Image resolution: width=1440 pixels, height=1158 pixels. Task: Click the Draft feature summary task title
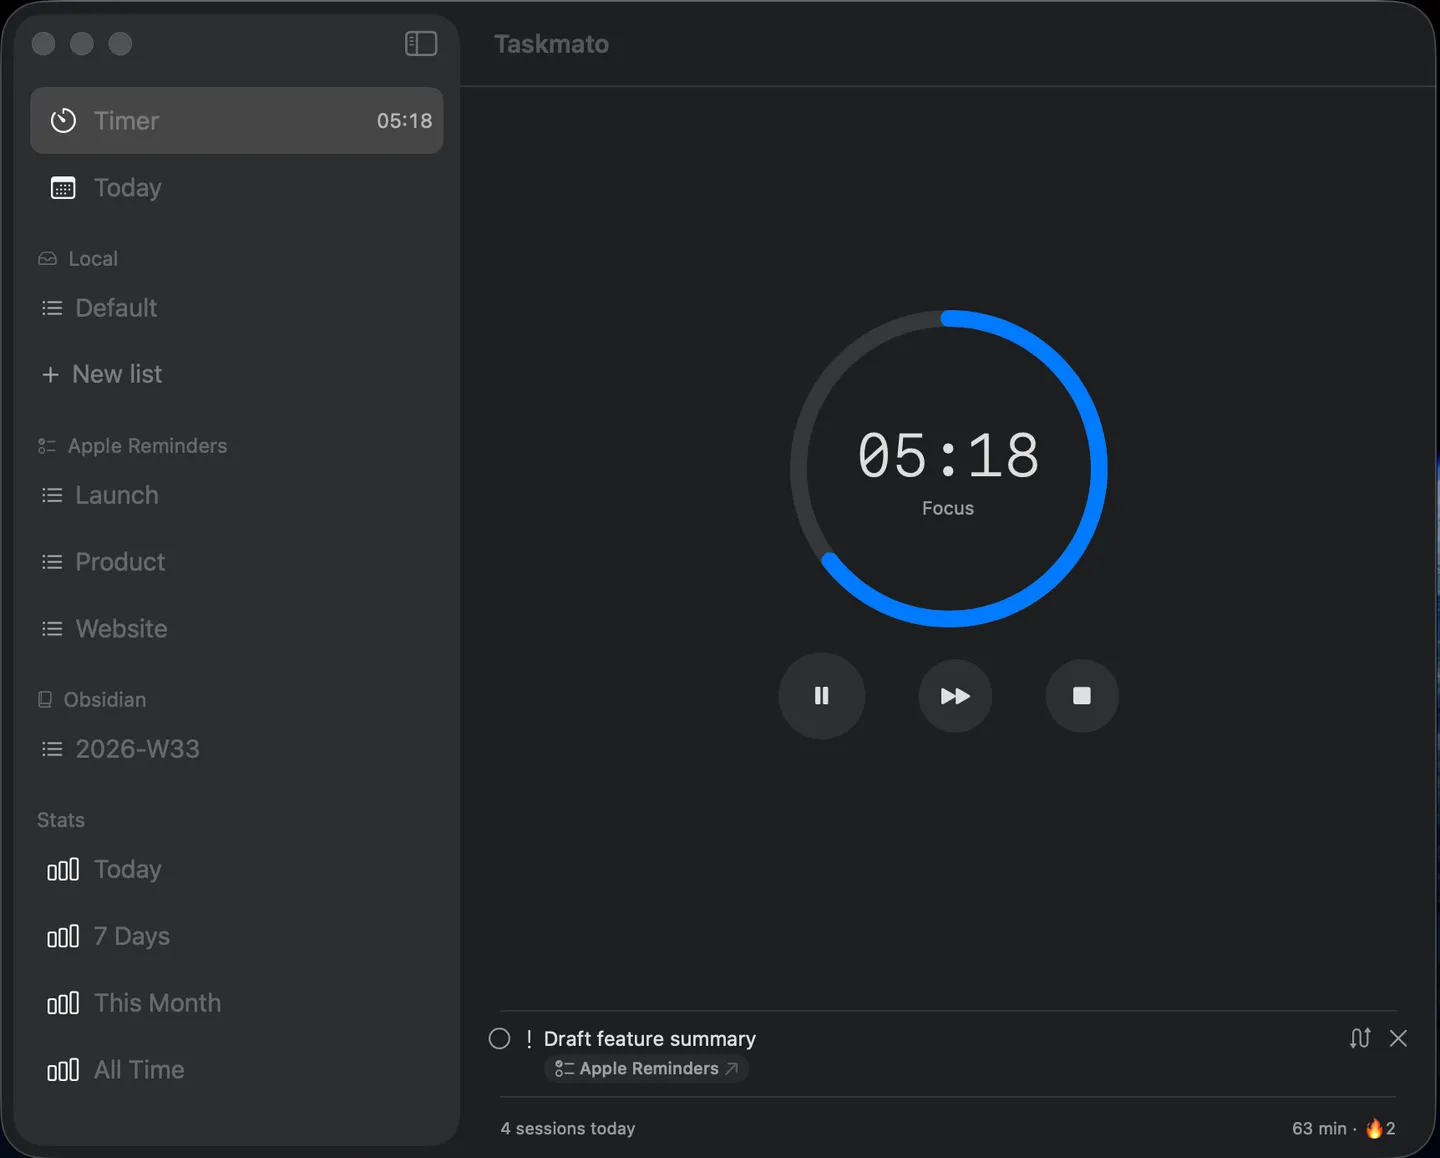[x=650, y=1039]
